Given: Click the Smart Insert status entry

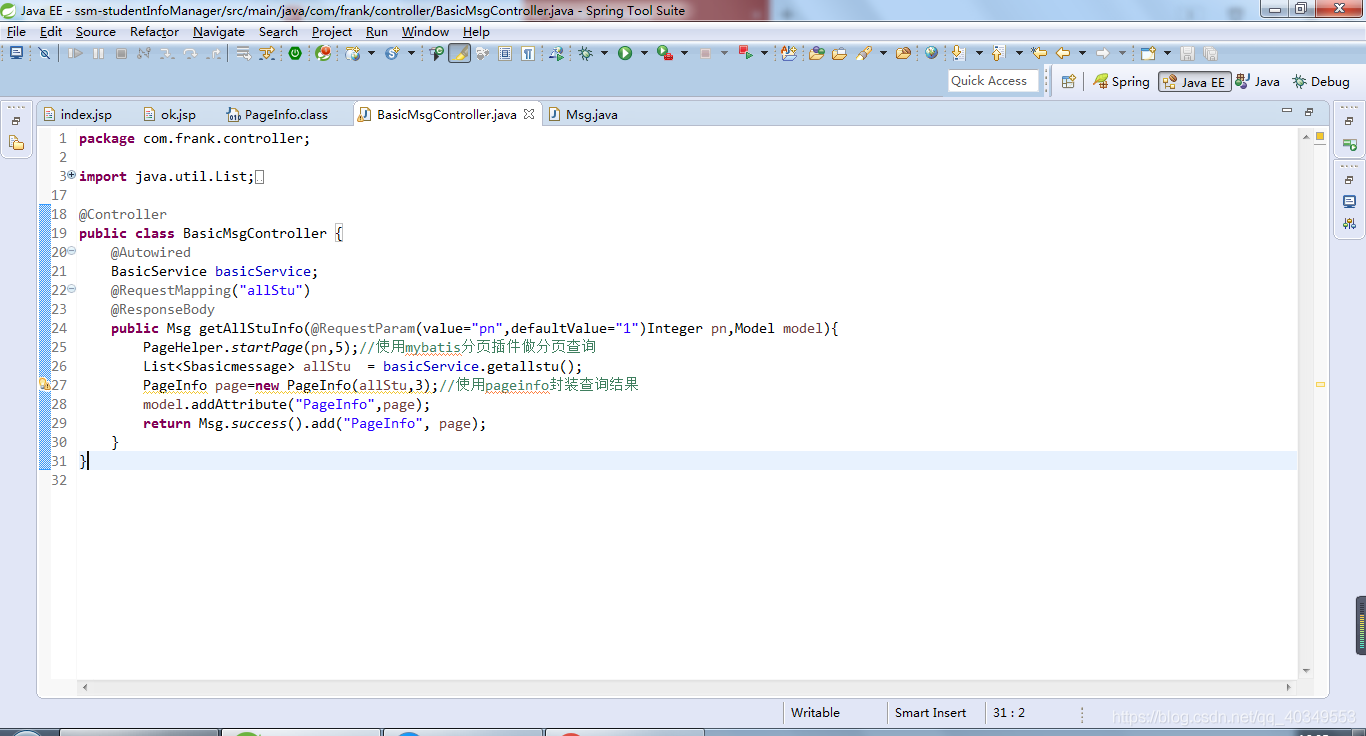Looking at the screenshot, I should pos(930,713).
